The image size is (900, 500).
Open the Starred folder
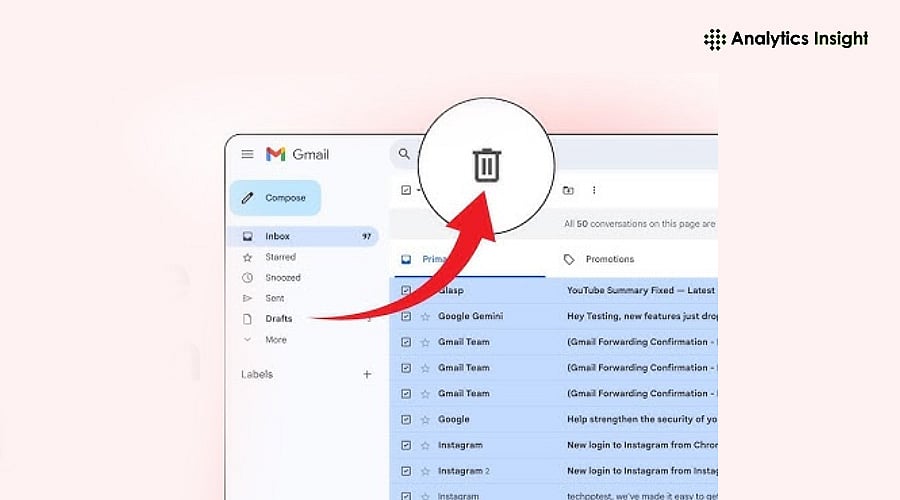[x=280, y=257]
